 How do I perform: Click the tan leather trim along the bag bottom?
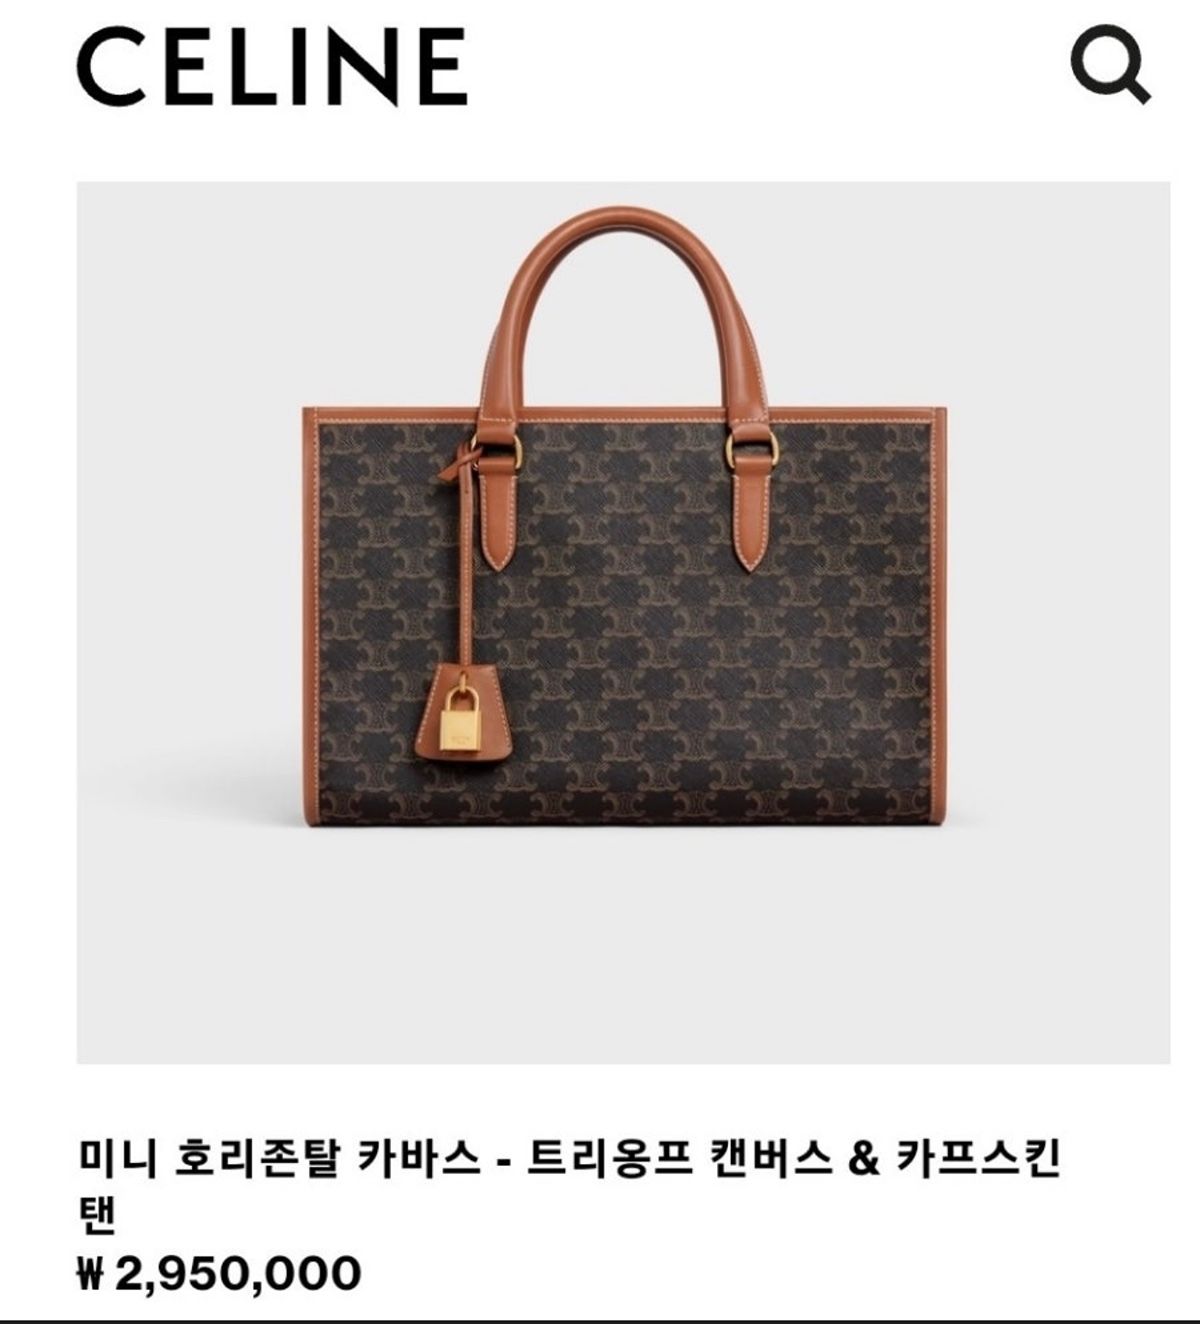point(624,806)
